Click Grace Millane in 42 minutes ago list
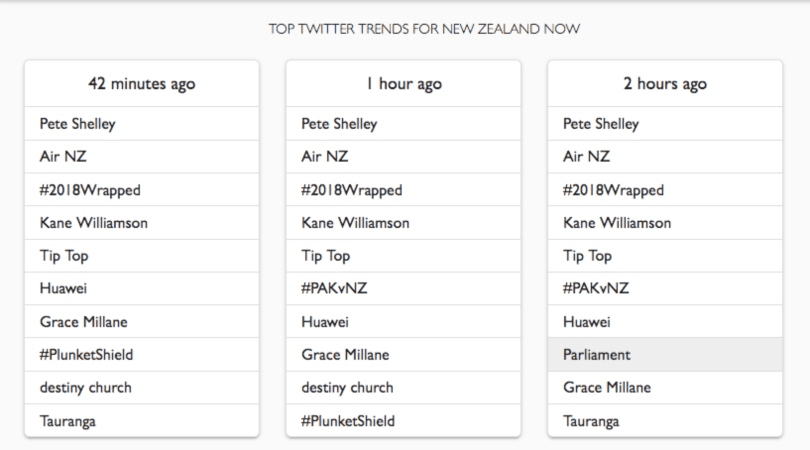The height and width of the screenshot is (450, 810). coord(84,322)
